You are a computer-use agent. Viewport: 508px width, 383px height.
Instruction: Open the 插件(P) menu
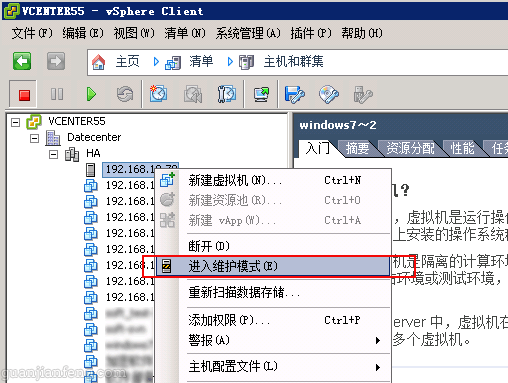[x=311, y=33]
